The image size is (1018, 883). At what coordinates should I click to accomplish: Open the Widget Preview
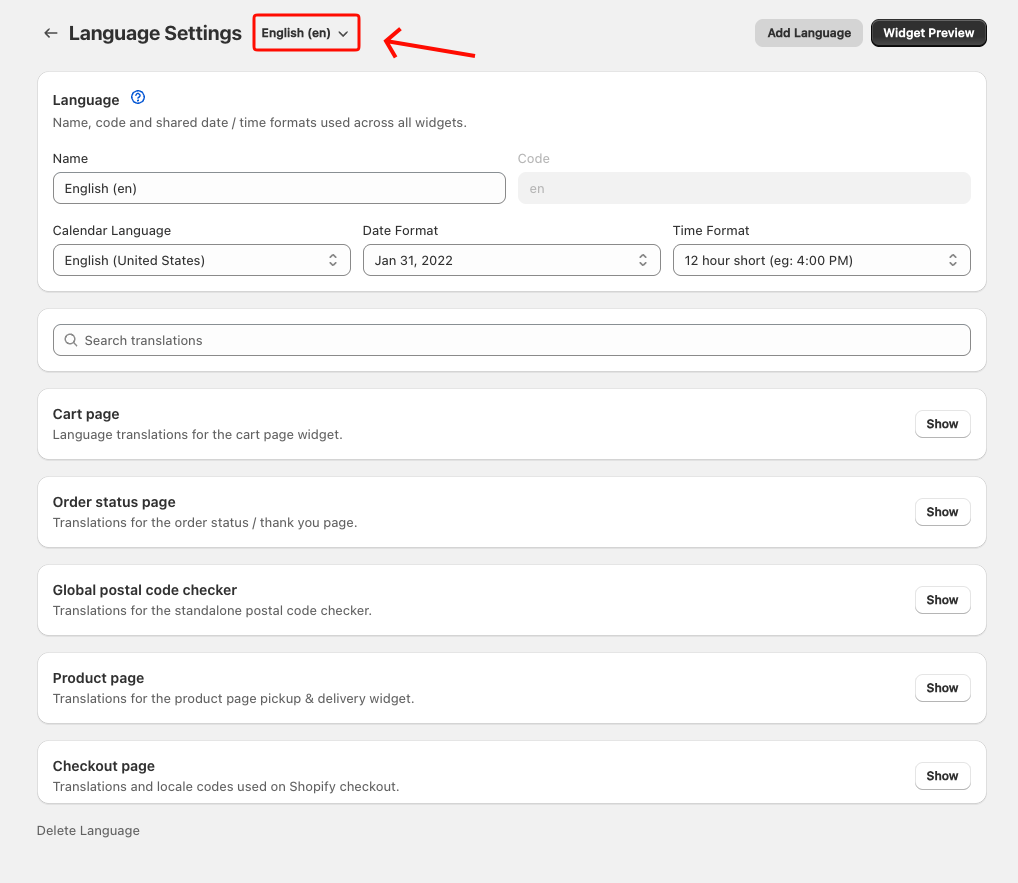(x=928, y=33)
